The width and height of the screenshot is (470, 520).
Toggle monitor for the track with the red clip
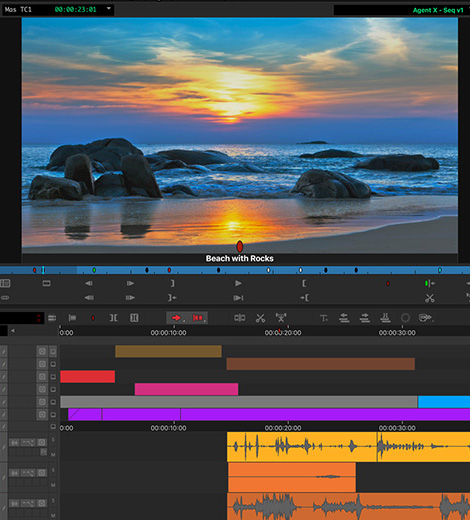[x=53, y=377]
